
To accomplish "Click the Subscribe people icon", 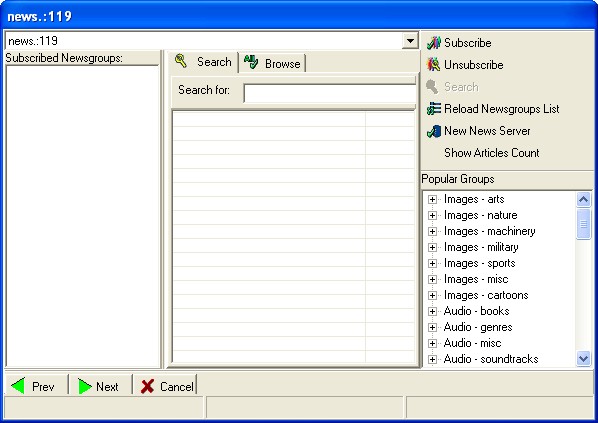I will click(x=434, y=43).
